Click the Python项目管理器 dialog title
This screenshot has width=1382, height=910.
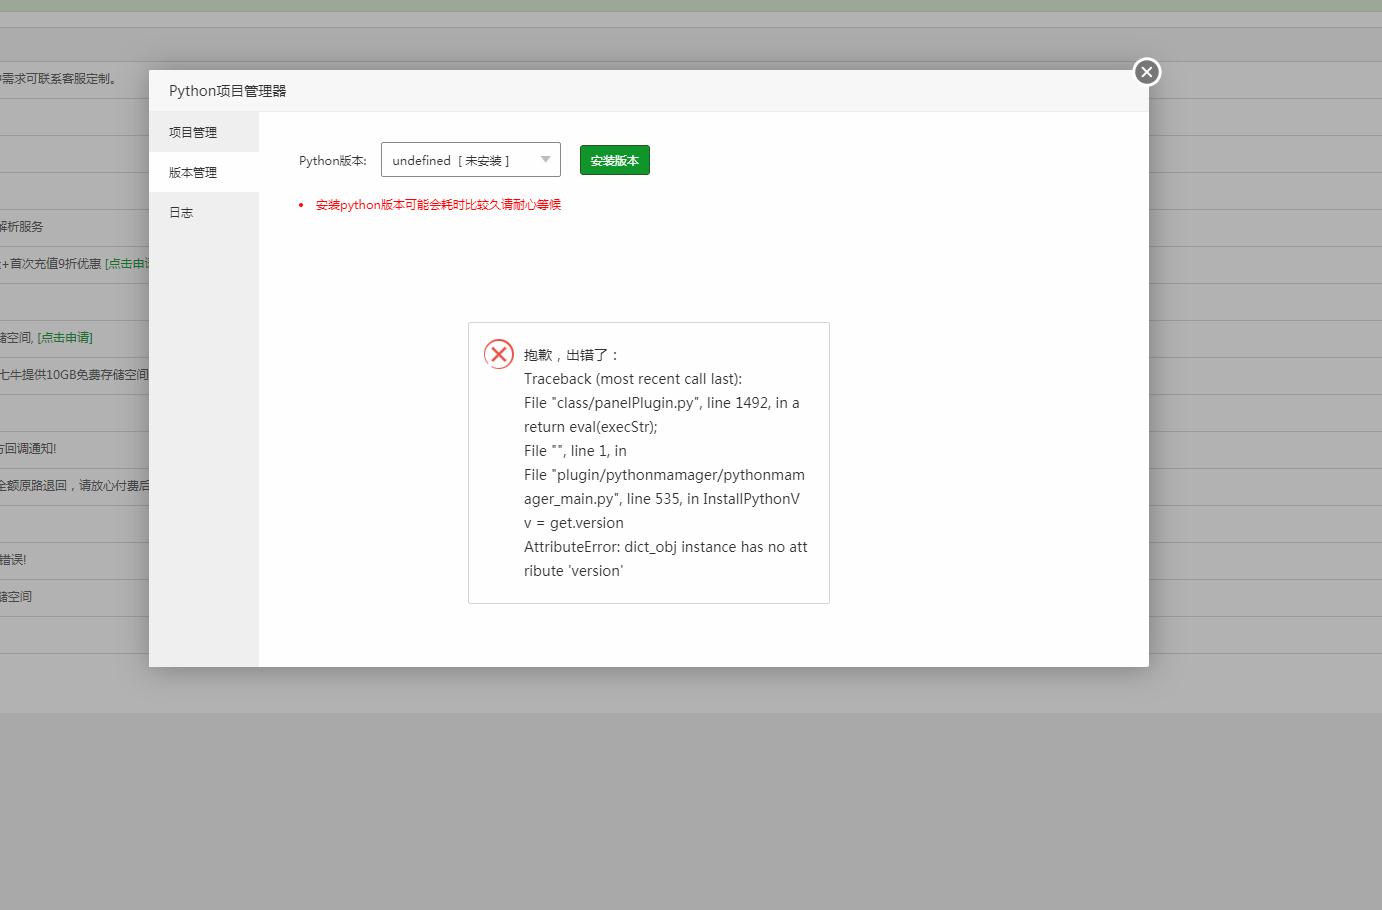coord(228,91)
